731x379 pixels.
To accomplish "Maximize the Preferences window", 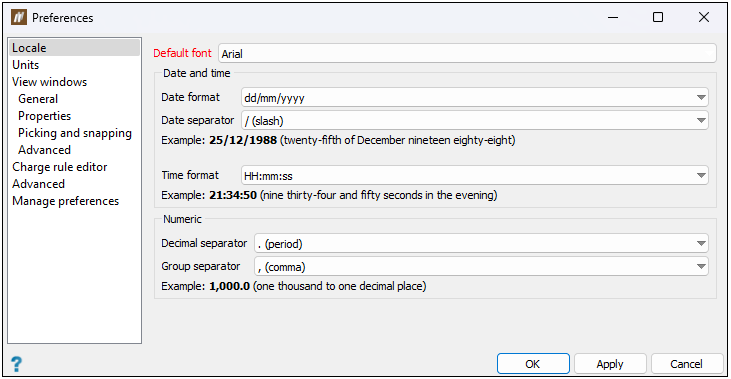I will (658, 17).
